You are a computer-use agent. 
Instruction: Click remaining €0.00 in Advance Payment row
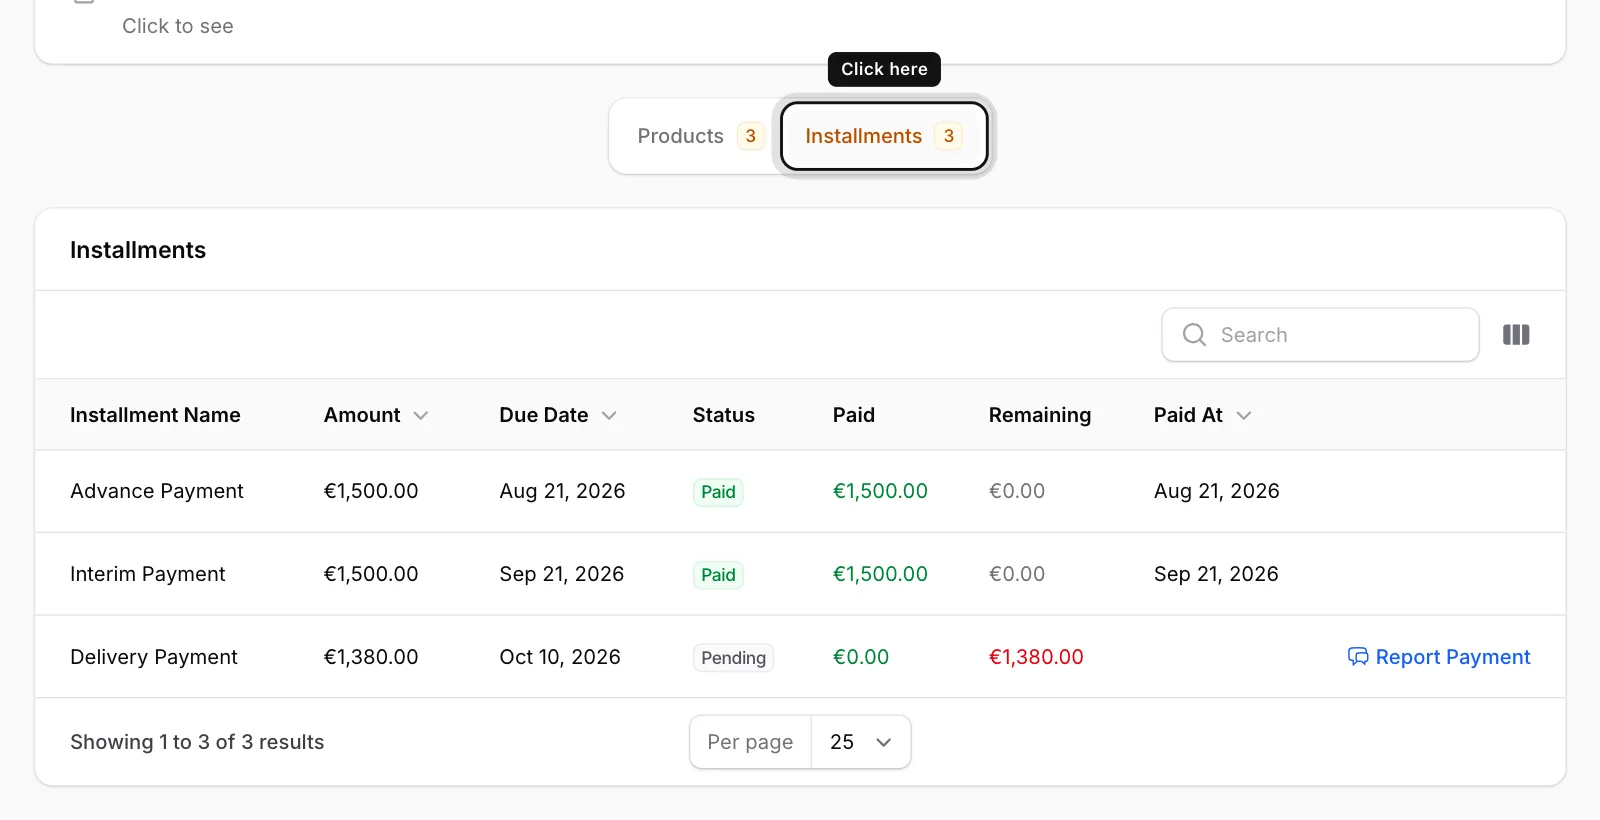pos(1017,491)
